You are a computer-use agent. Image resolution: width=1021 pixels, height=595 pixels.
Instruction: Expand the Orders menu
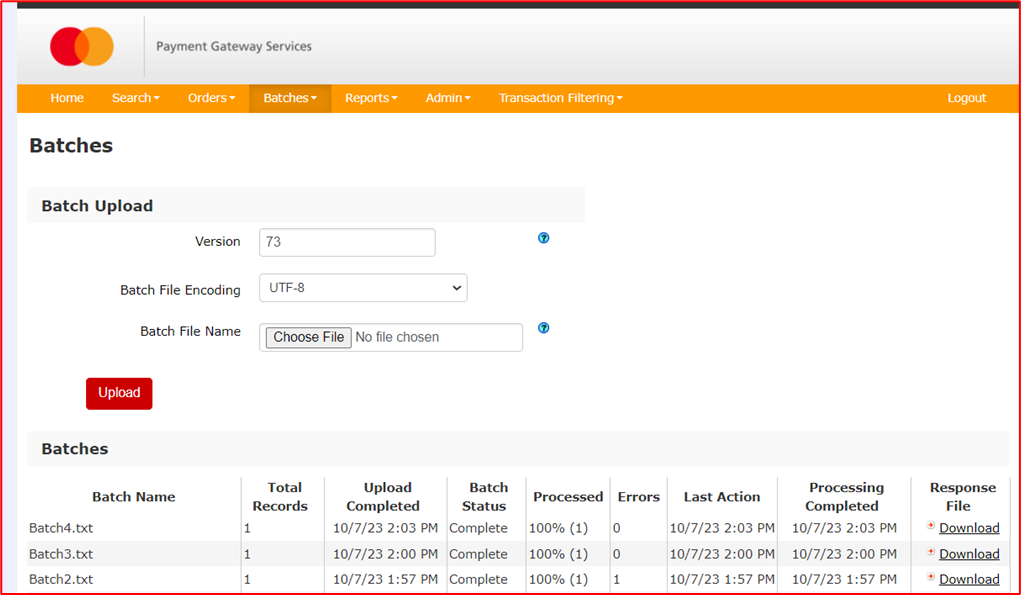(211, 98)
